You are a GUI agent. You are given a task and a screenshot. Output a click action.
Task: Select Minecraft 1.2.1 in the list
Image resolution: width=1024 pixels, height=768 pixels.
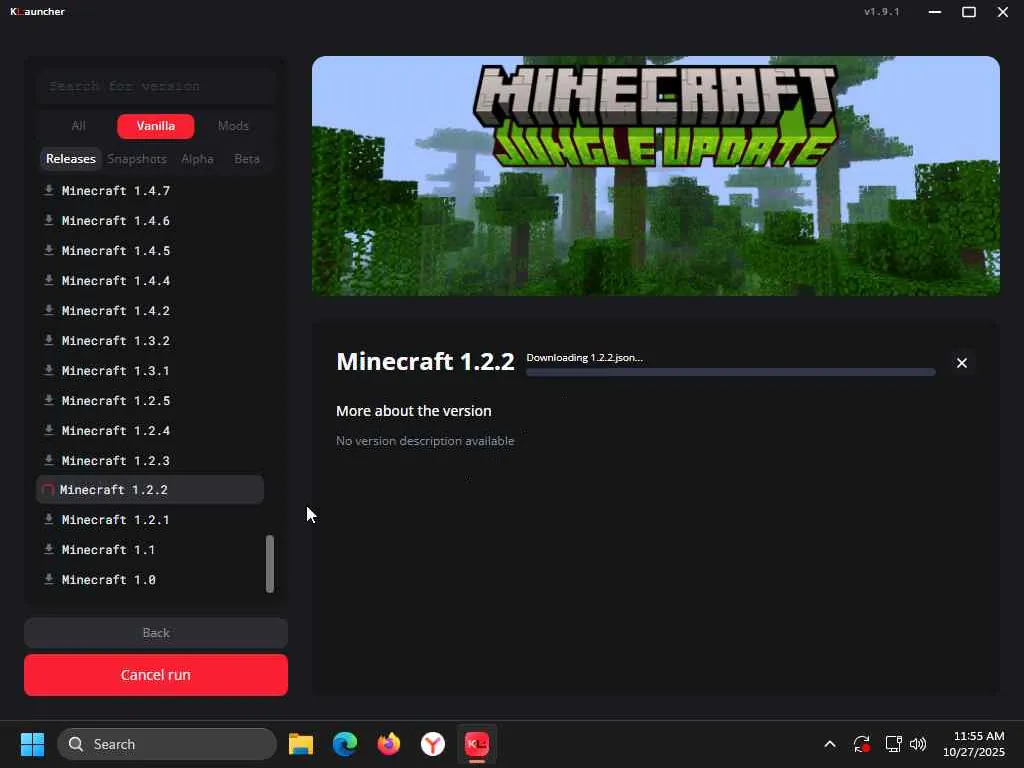(x=150, y=520)
